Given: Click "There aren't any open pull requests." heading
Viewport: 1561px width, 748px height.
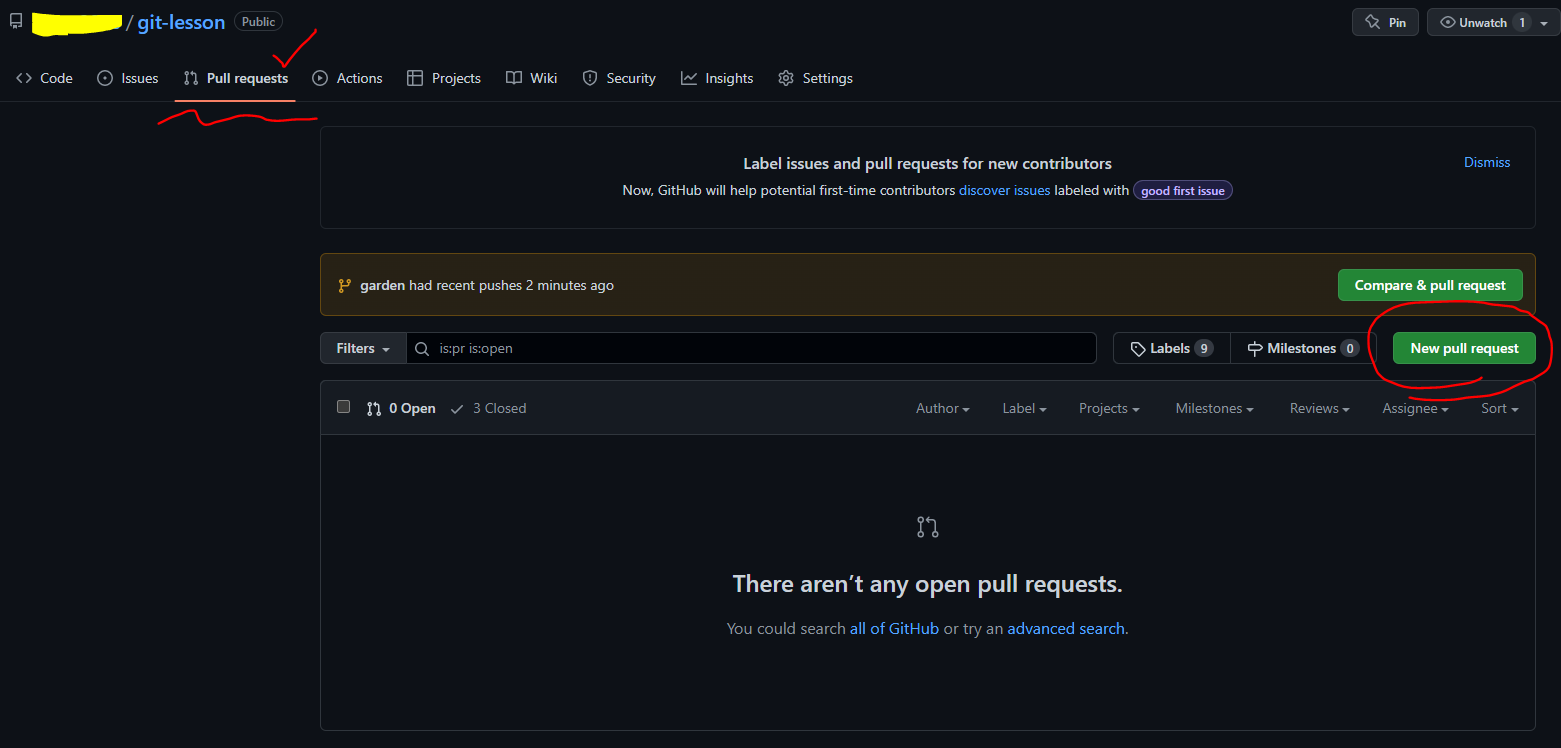Looking at the screenshot, I should point(928,584).
